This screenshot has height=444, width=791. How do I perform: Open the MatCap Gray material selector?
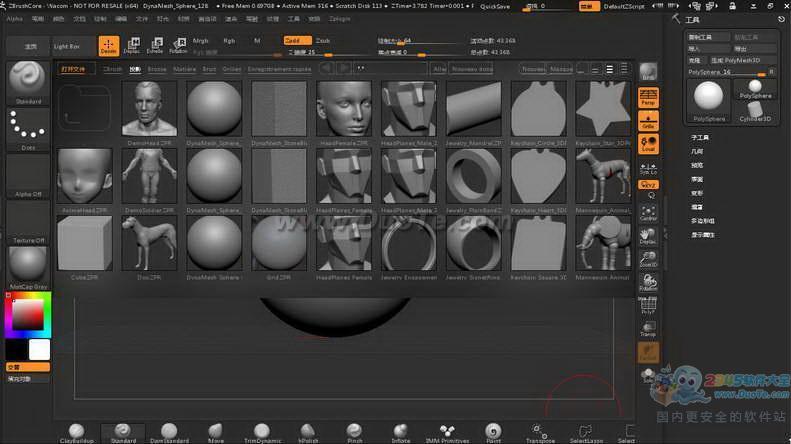pos(28,269)
